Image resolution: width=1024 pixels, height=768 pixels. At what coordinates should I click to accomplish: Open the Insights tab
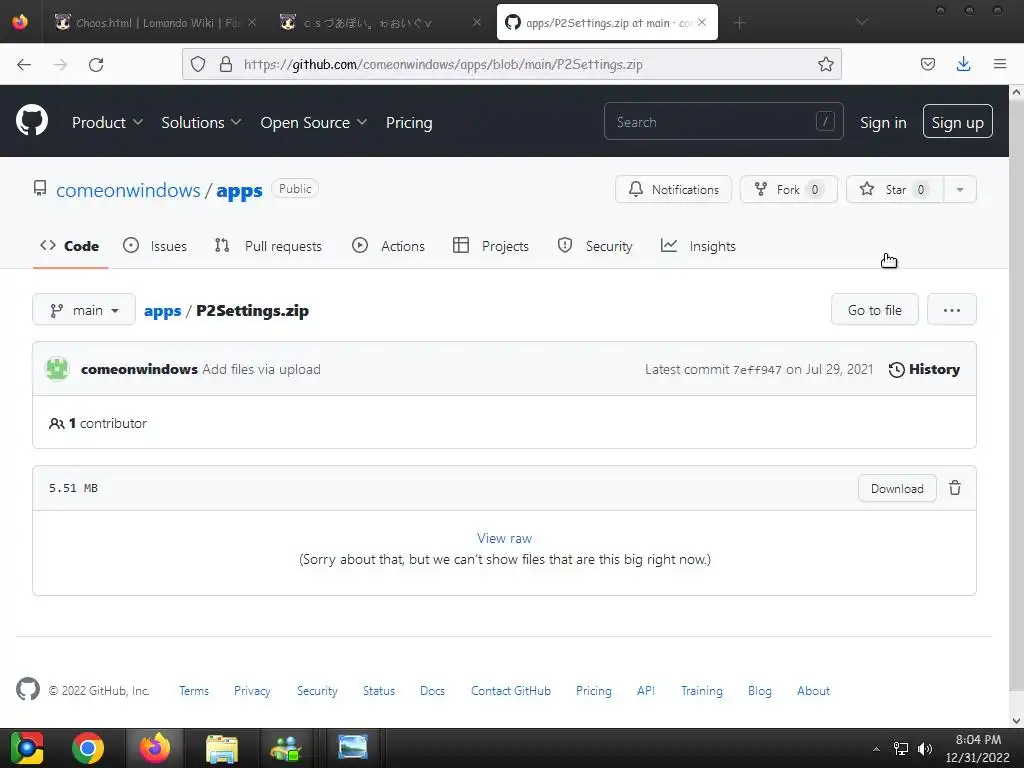click(x=698, y=246)
